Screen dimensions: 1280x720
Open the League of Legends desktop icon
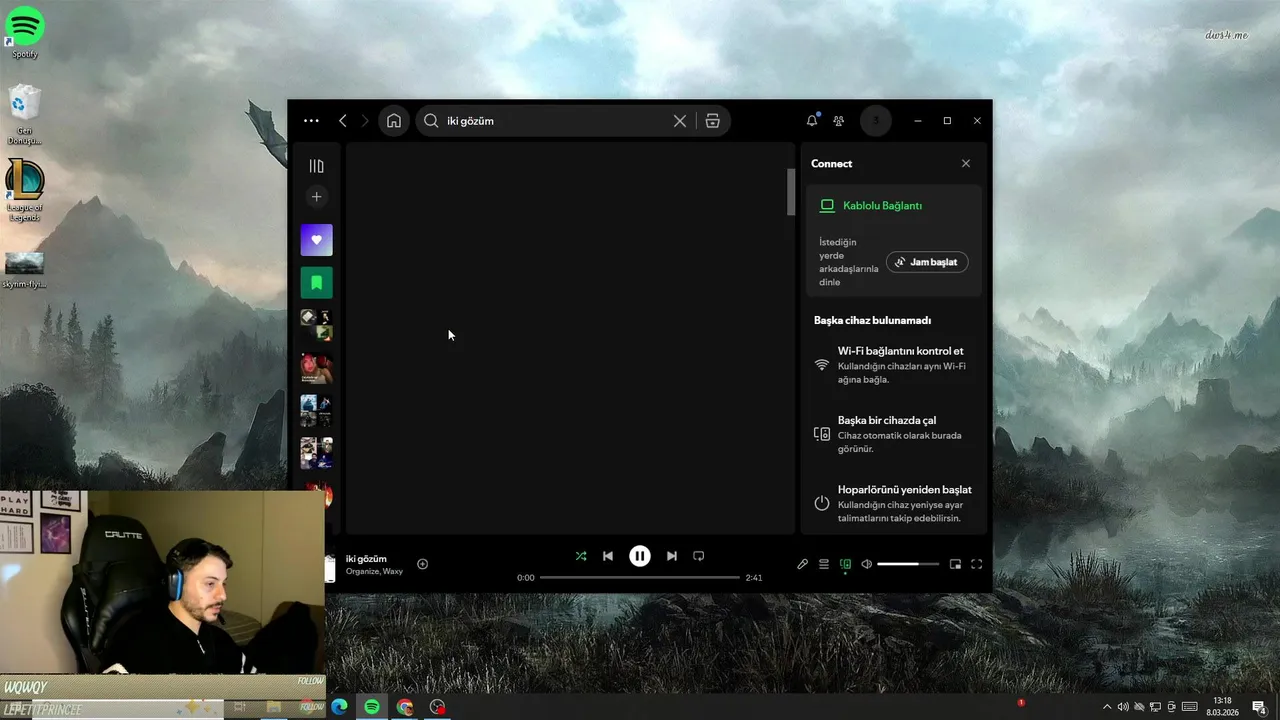pos(25,189)
